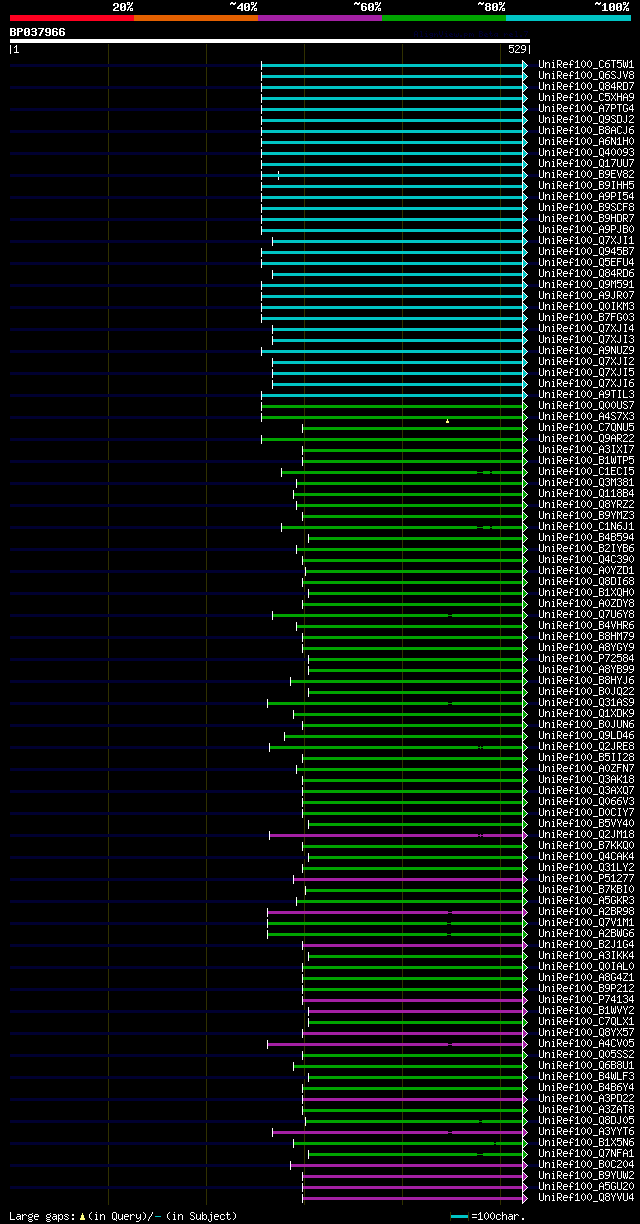Click the query end position 529

click(517, 49)
